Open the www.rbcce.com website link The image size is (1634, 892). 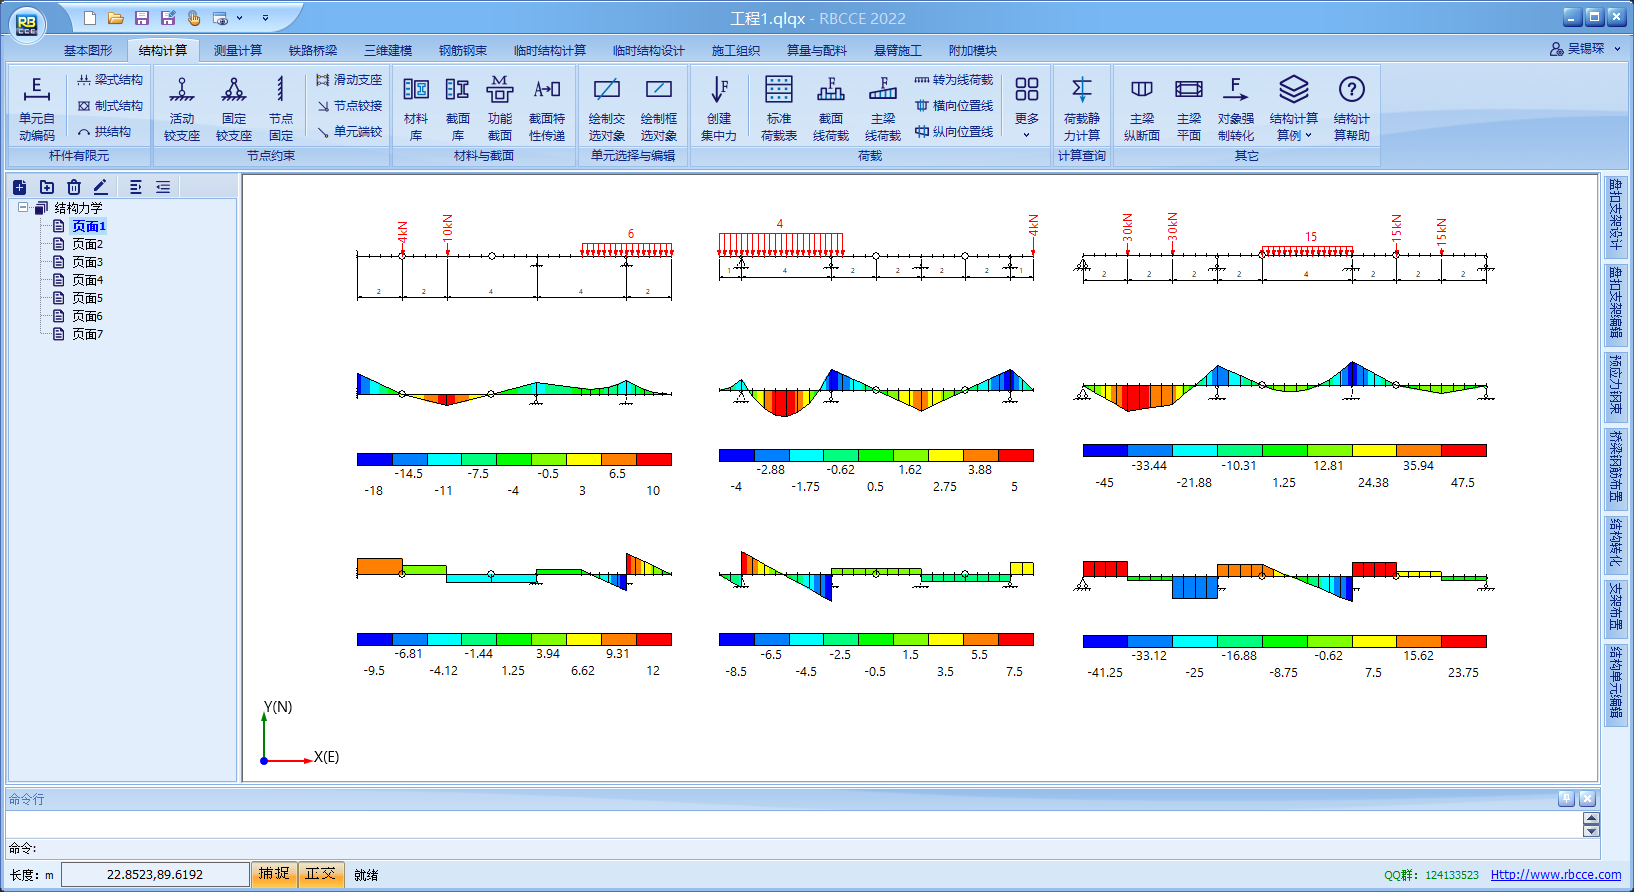click(1555, 875)
